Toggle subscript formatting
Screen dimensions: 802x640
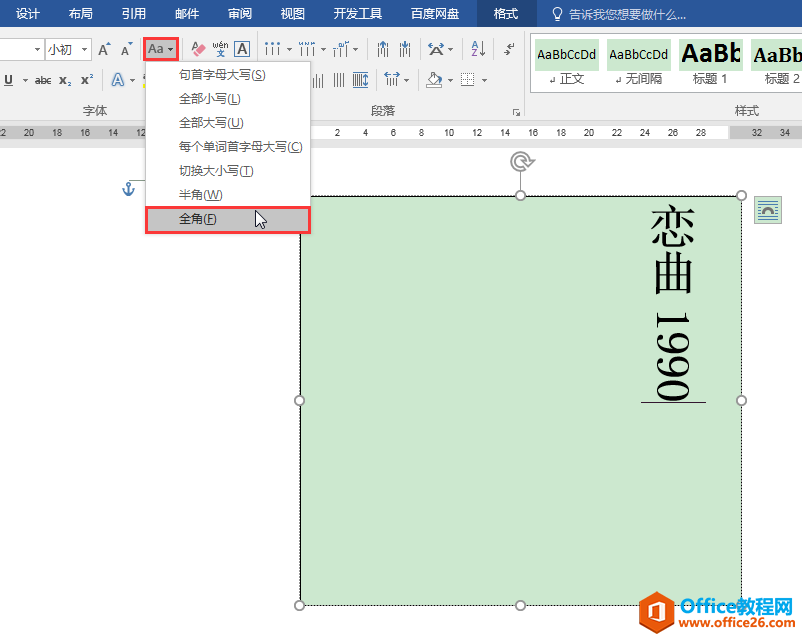click(65, 80)
